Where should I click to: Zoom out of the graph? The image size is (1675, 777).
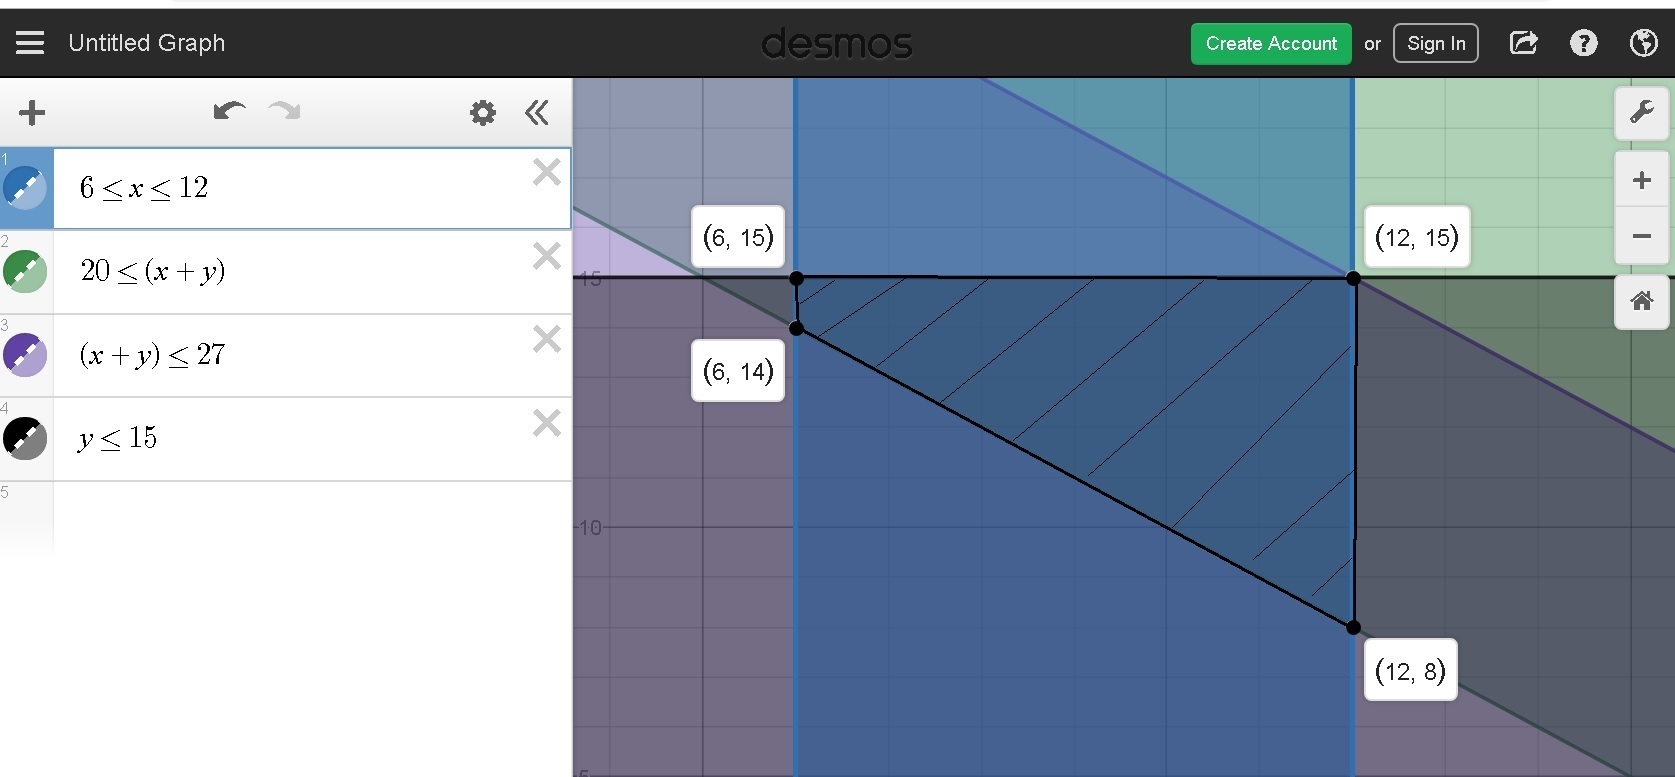1641,236
